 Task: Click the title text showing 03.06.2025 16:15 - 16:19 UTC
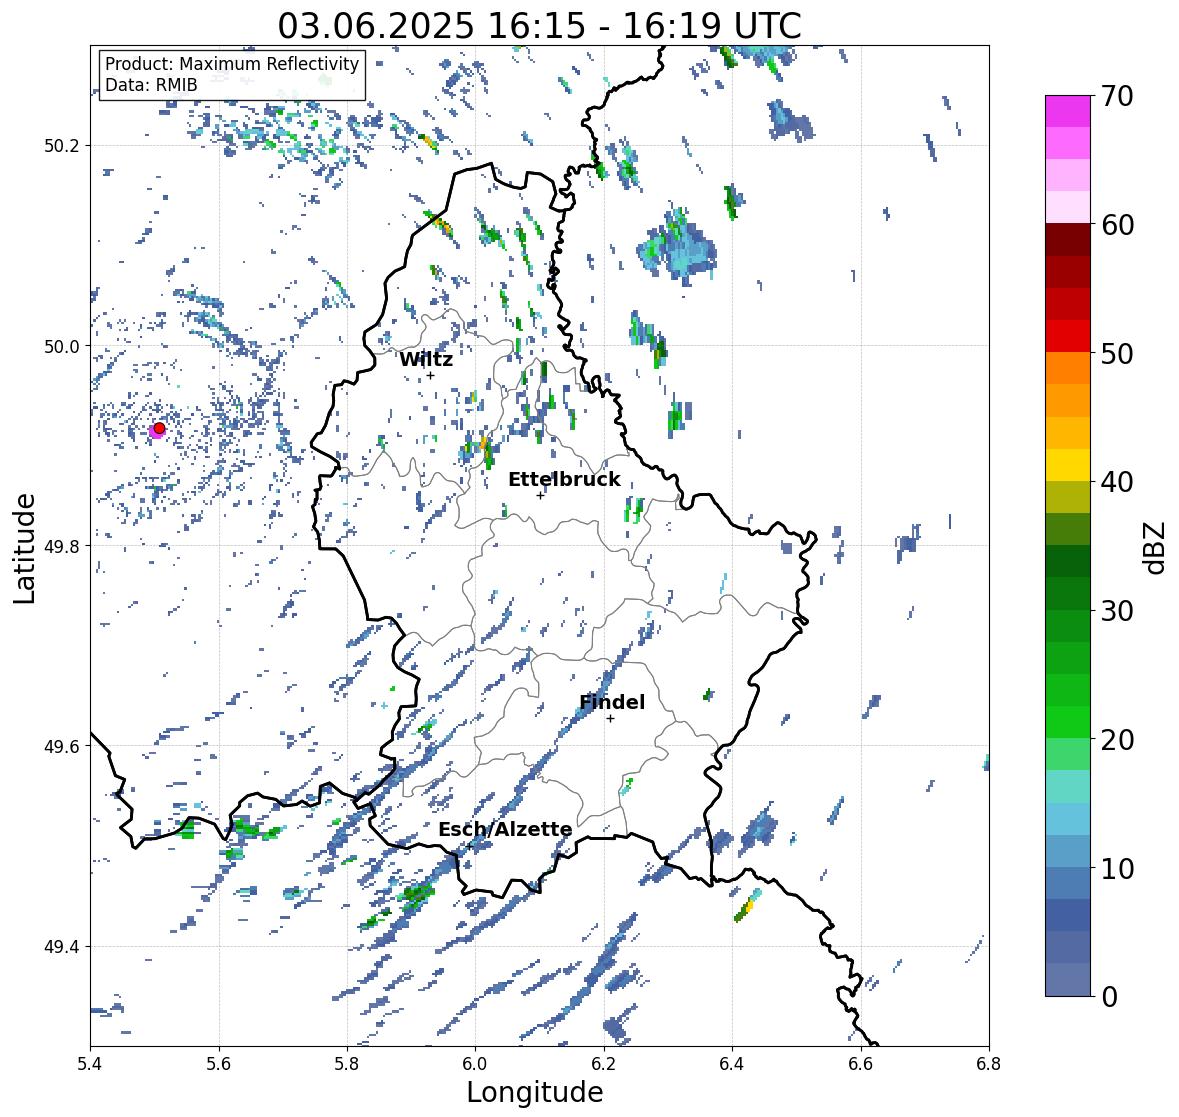539,26
